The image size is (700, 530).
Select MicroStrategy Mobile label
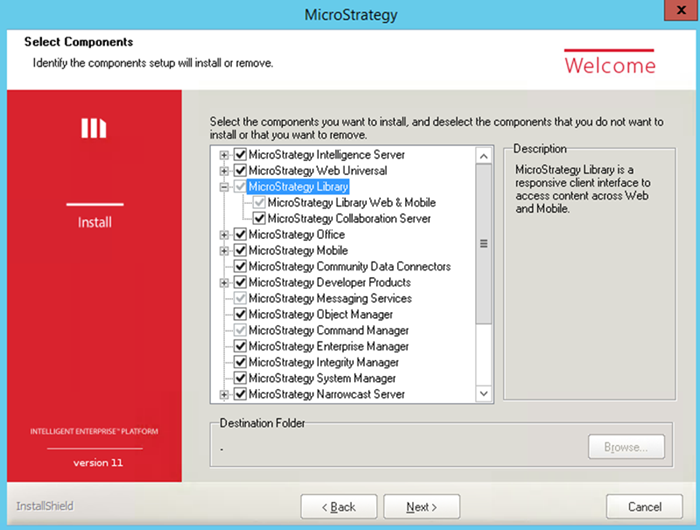pos(298,250)
